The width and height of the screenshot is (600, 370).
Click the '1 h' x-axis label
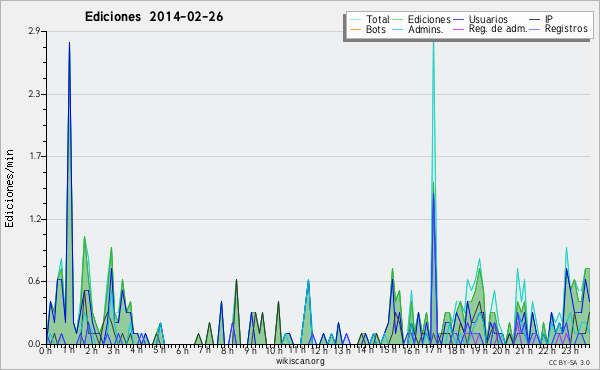pos(69,350)
